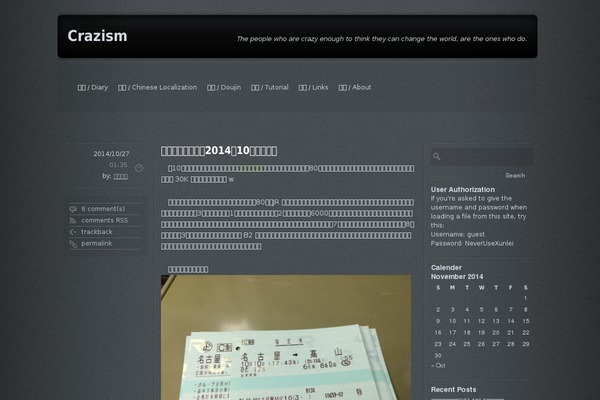Click calendar day 30
This screenshot has width=600, height=400.
[438, 356]
